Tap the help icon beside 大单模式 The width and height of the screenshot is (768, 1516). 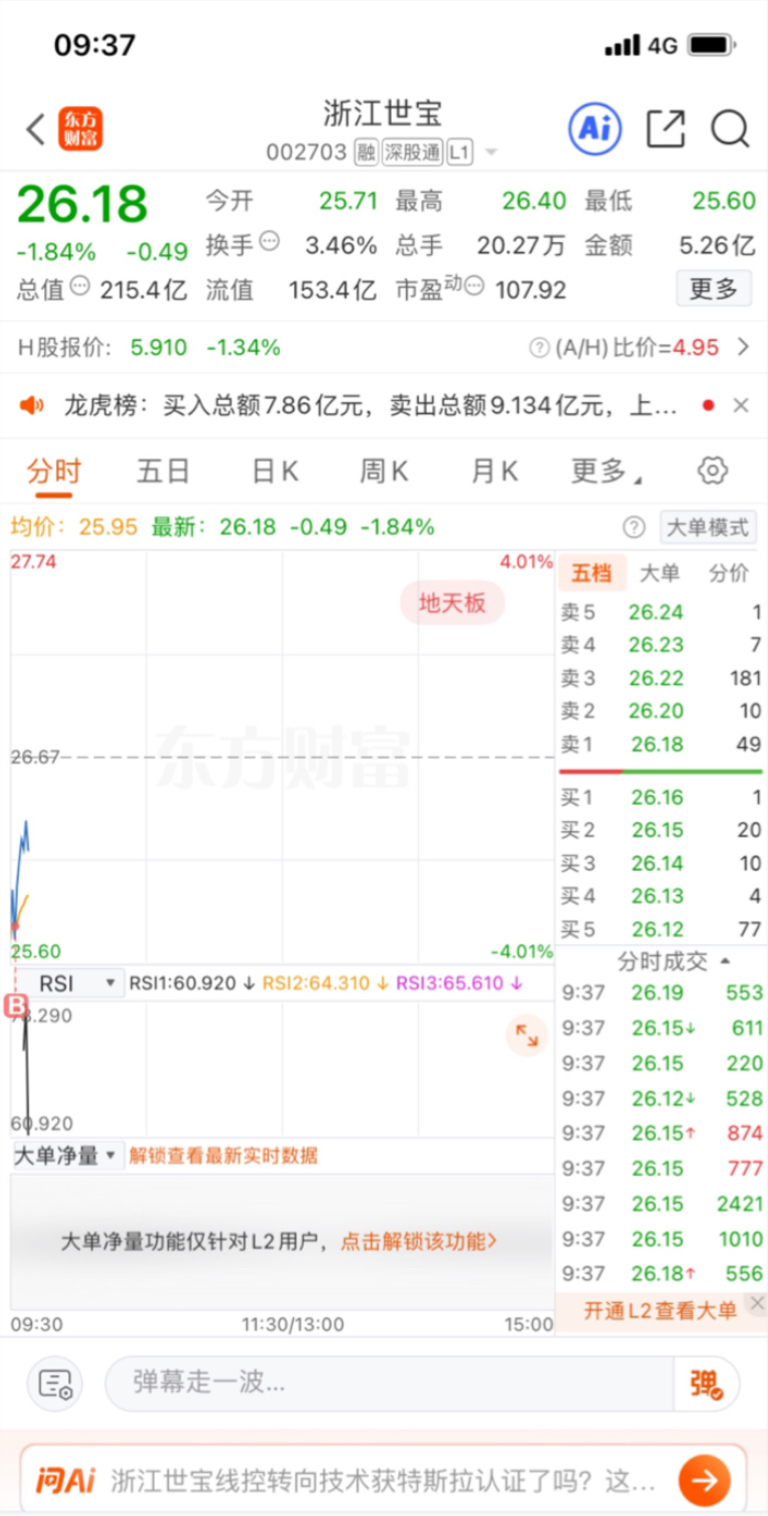634,527
